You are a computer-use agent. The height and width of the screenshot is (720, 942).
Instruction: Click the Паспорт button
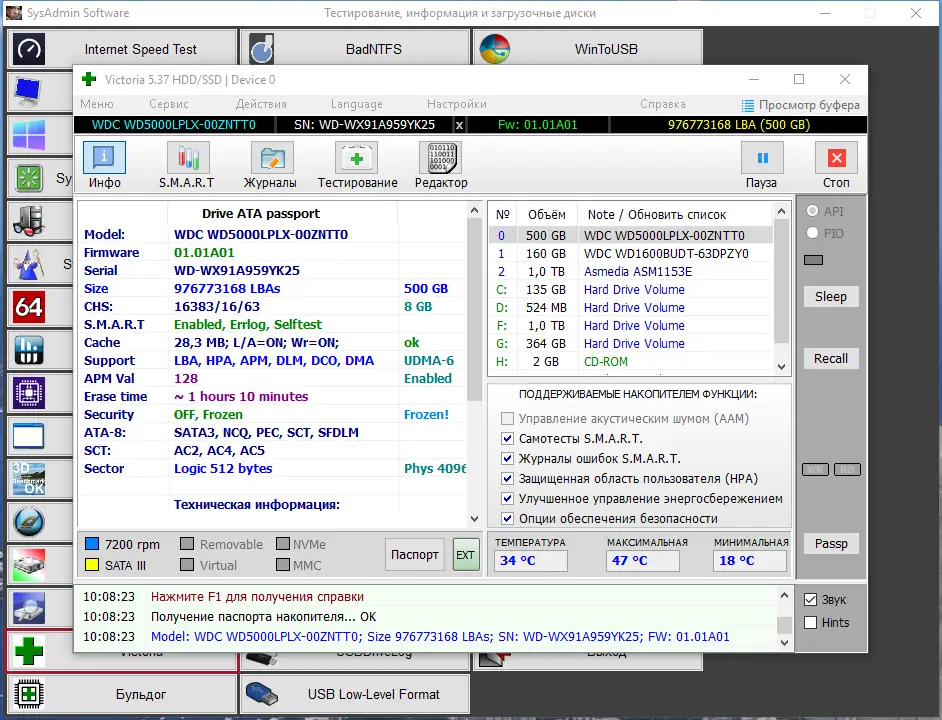click(415, 554)
